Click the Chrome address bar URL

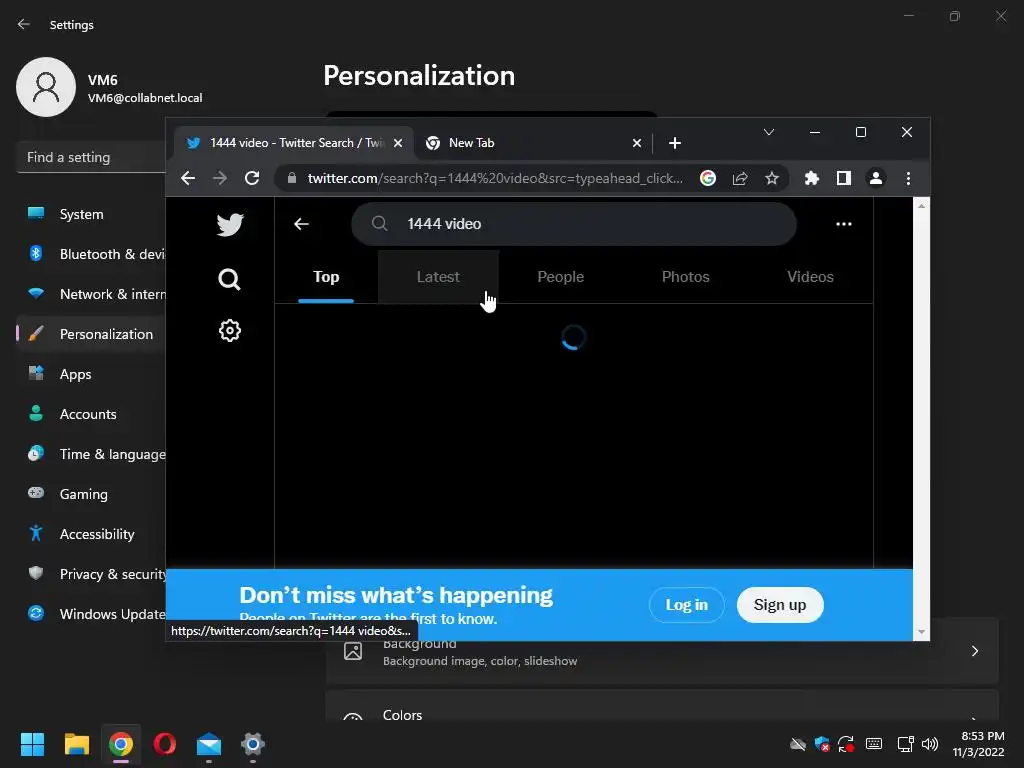(x=495, y=178)
